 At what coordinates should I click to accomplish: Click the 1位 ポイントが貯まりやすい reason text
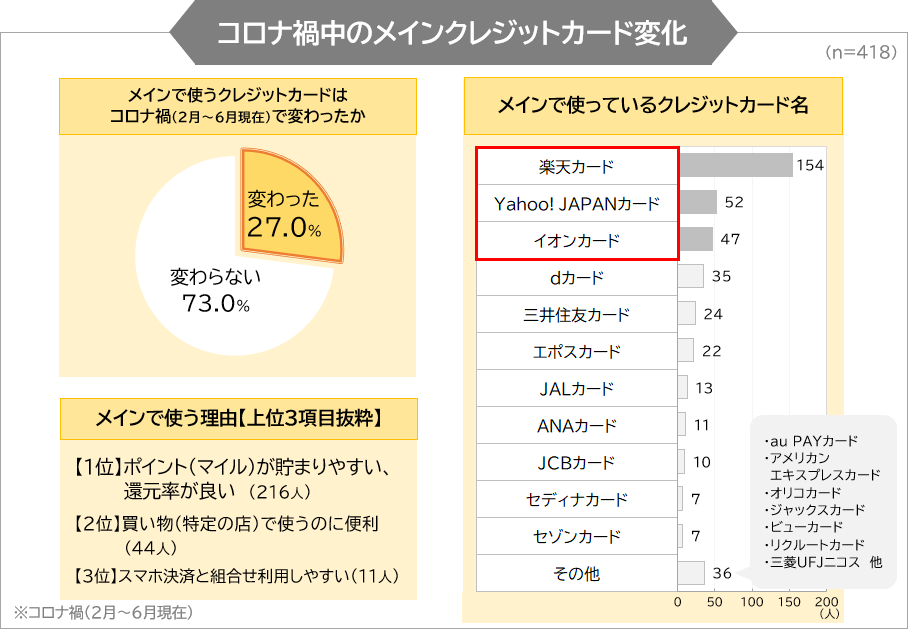[232, 479]
